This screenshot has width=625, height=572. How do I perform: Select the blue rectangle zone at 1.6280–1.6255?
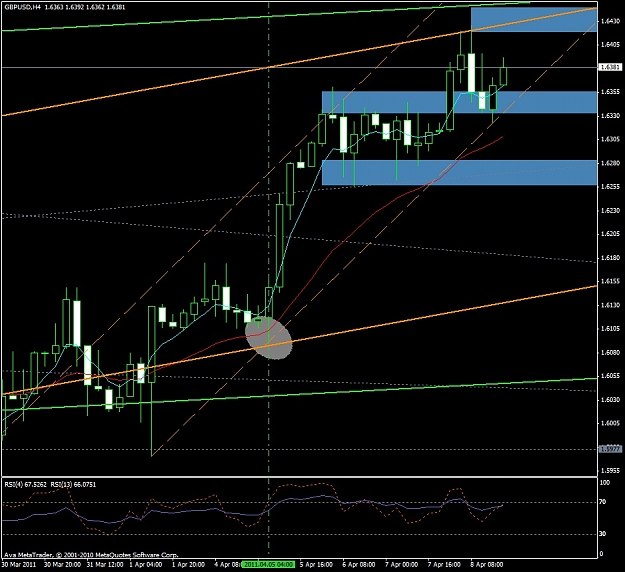point(459,173)
